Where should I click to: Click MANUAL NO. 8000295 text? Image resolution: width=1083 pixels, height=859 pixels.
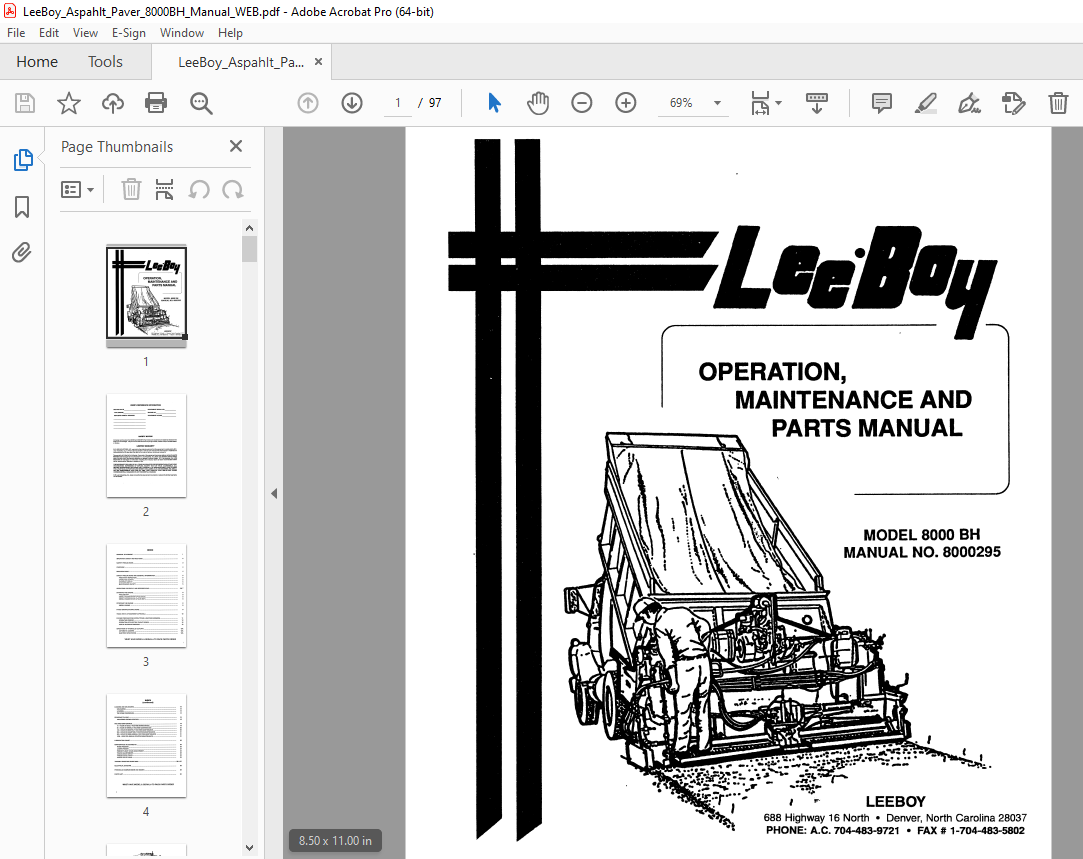921,552
